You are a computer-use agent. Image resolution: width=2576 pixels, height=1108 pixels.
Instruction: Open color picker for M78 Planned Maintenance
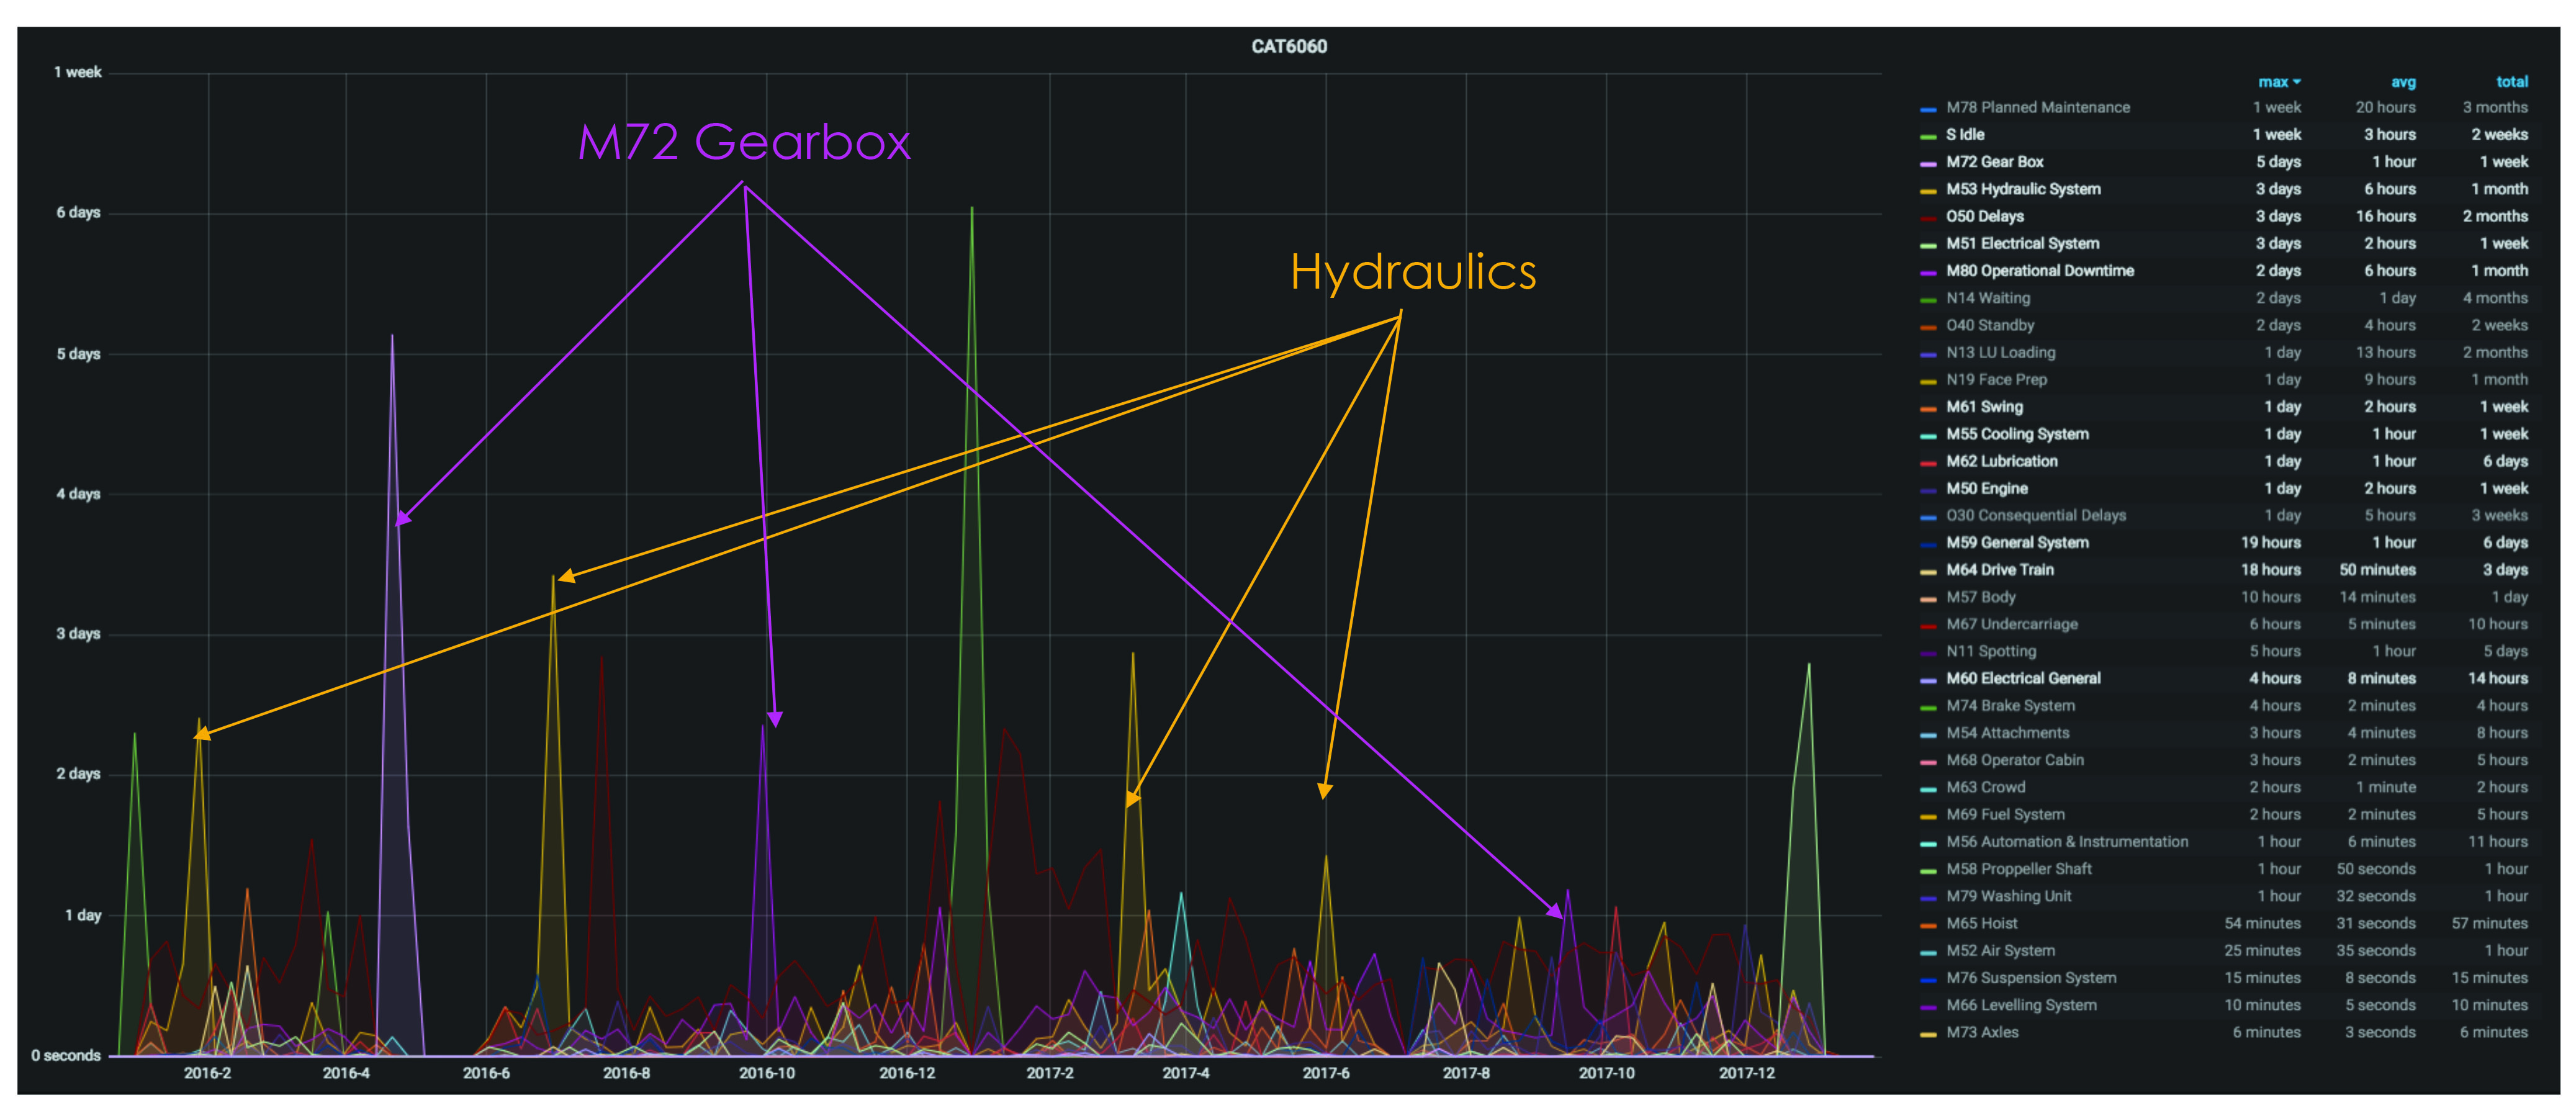click(1928, 109)
